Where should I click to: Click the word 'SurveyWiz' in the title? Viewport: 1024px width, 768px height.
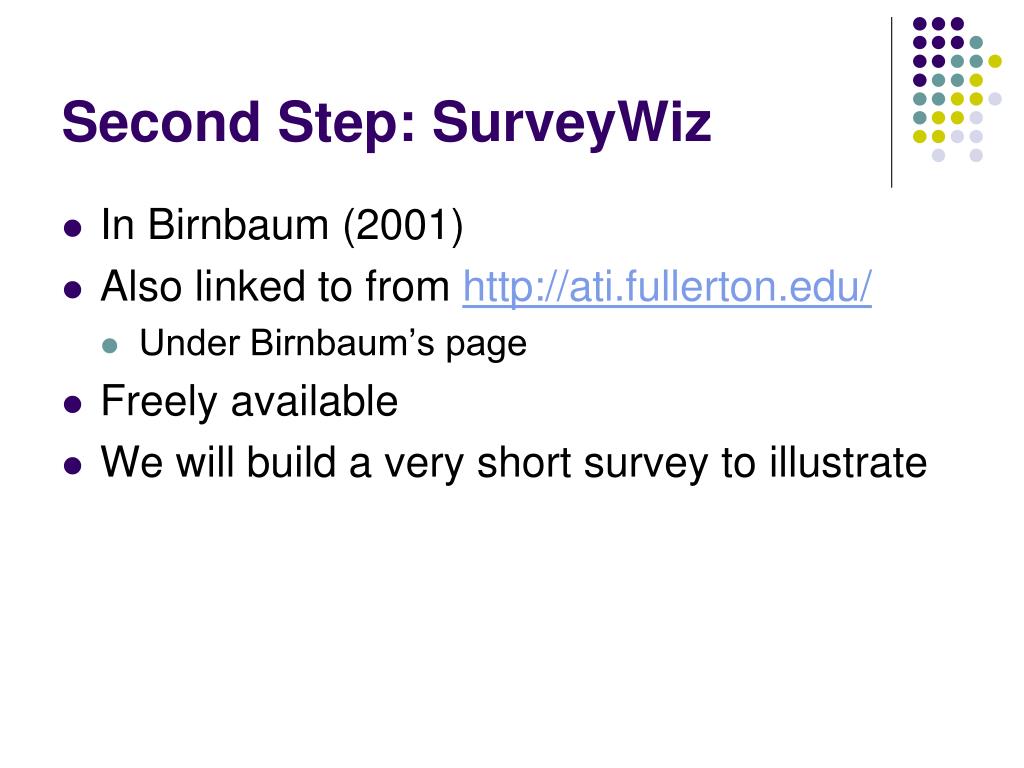tap(571, 122)
